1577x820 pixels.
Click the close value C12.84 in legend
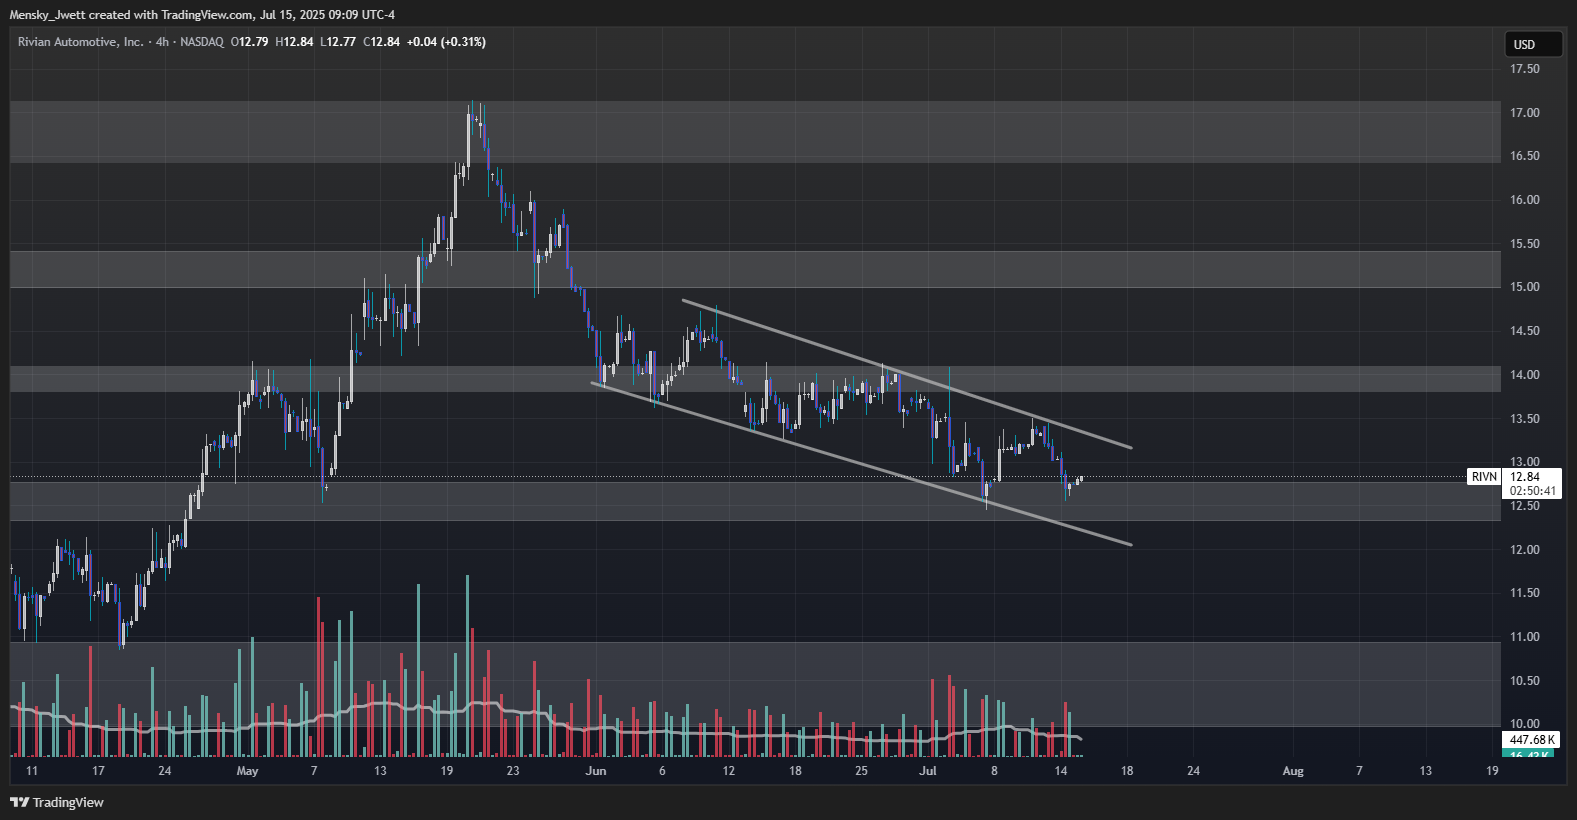pos(381,42)
